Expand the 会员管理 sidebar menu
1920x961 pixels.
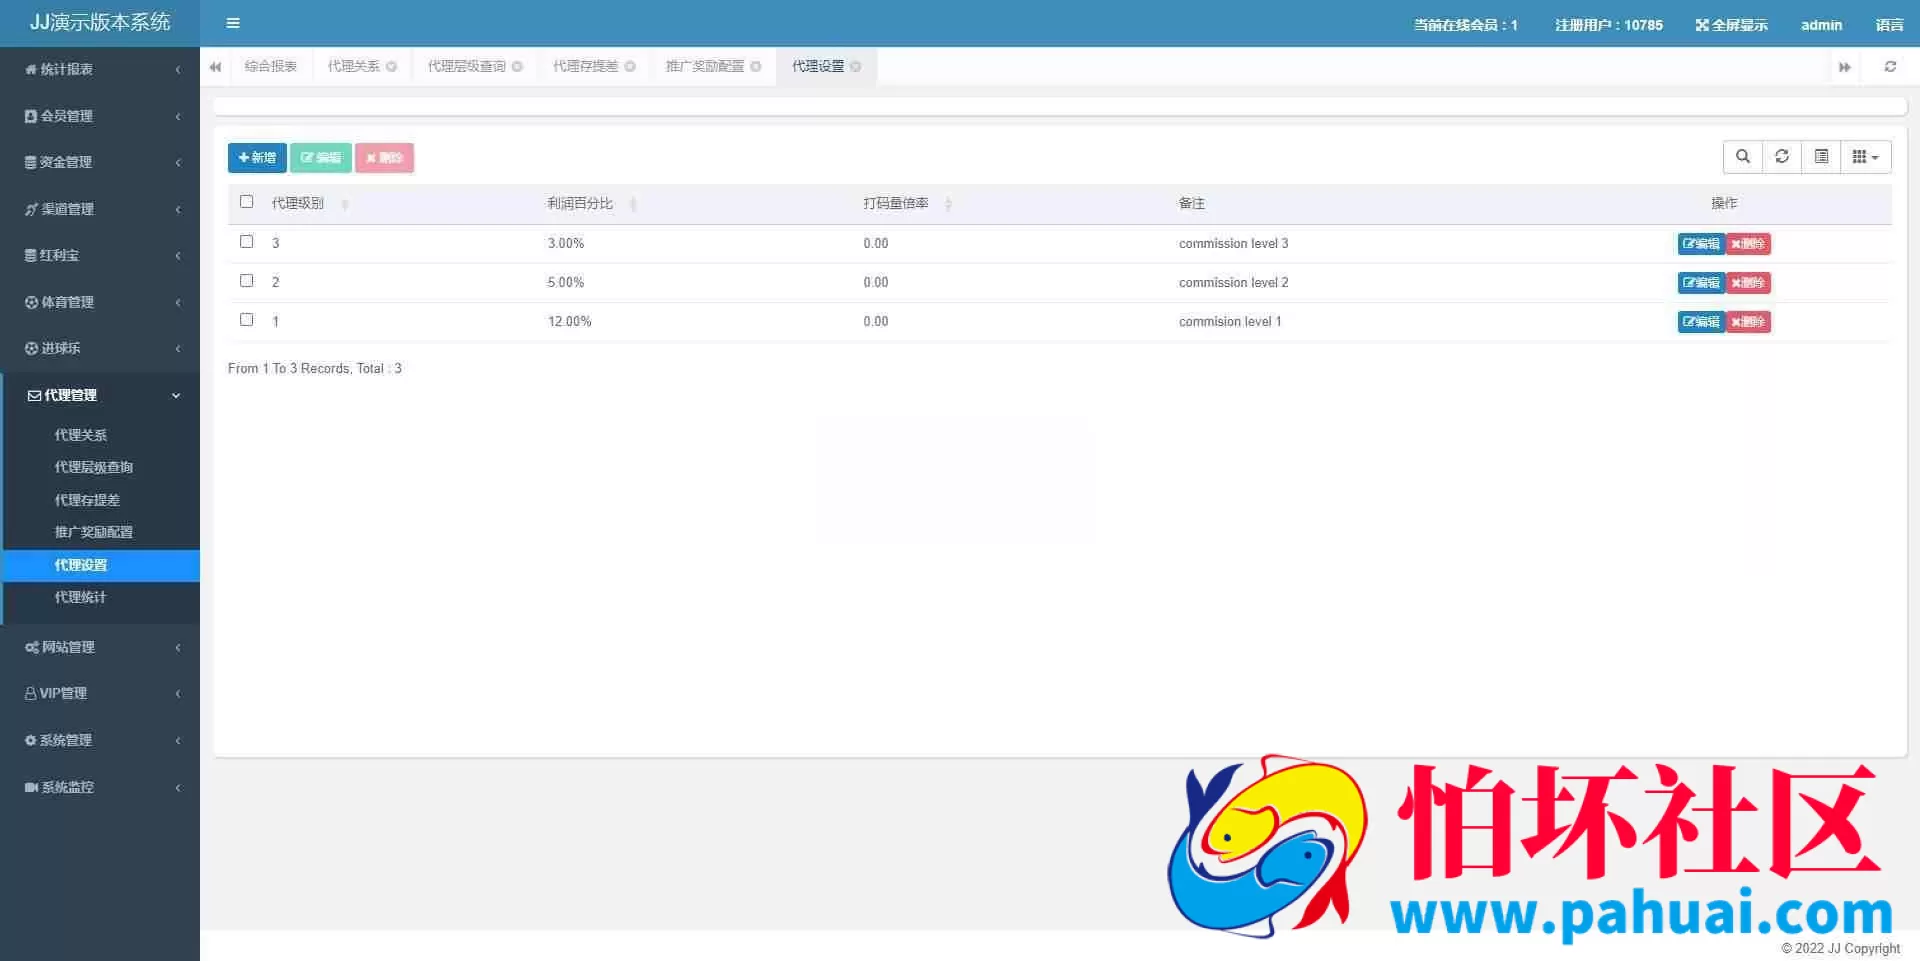point(100,116)
